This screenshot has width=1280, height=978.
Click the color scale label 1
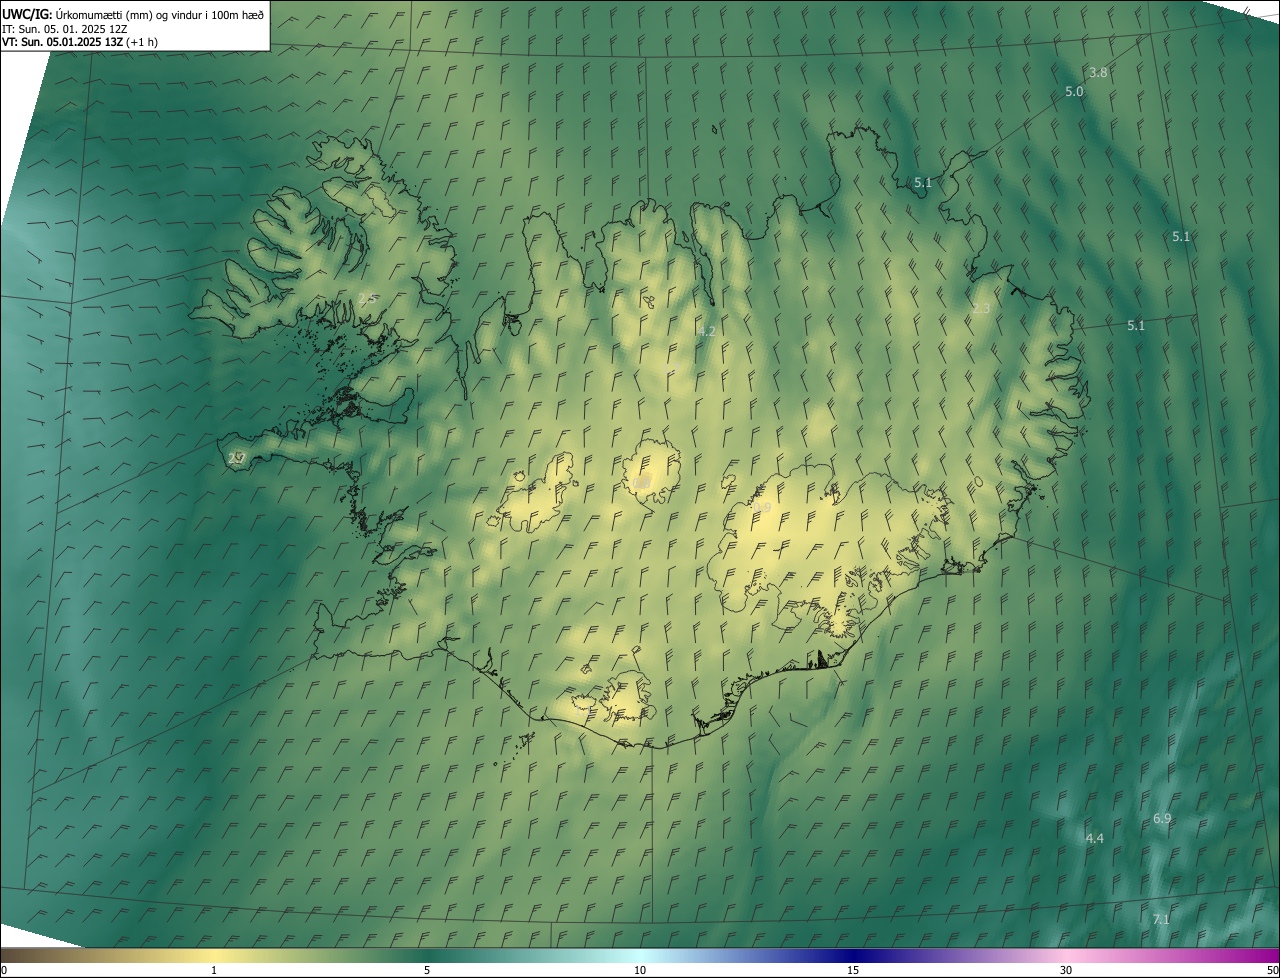pos(214,970)
